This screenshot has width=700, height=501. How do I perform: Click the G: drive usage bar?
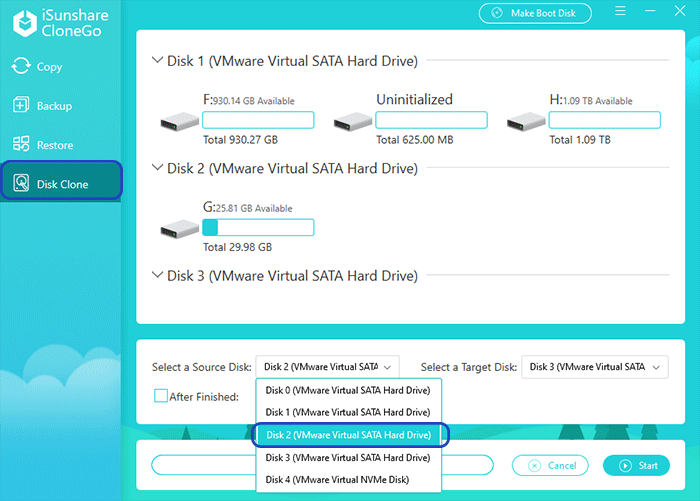click(x=258, y=227)
